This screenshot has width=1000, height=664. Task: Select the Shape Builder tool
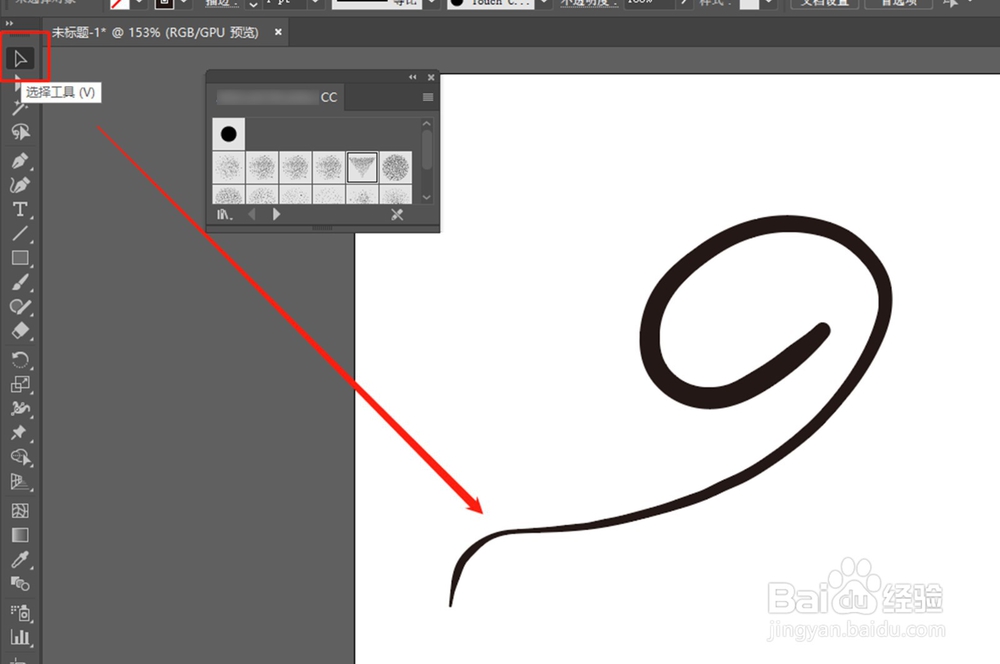[x=20, y=457]
